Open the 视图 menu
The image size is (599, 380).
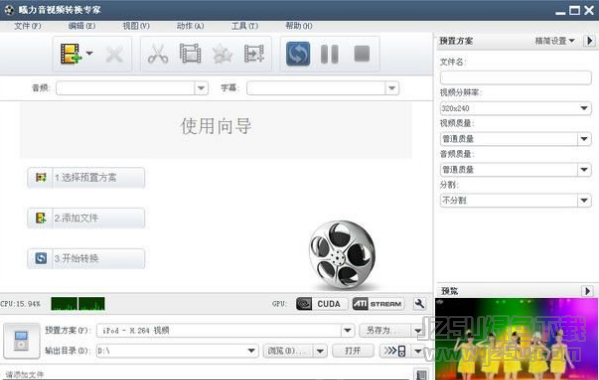[x=136, y=26]
